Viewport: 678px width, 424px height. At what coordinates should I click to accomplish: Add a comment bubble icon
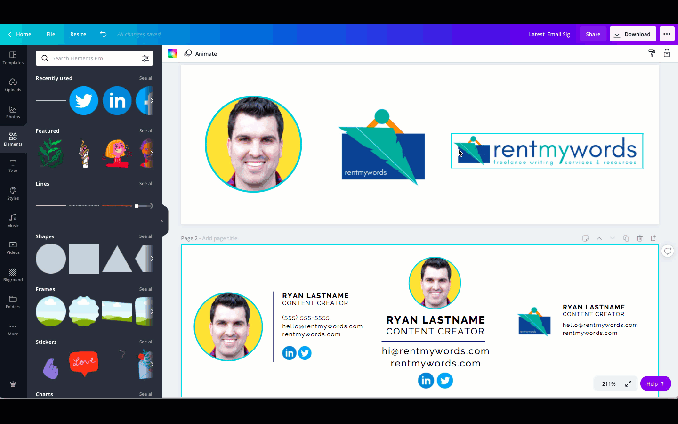click(668, 251)
